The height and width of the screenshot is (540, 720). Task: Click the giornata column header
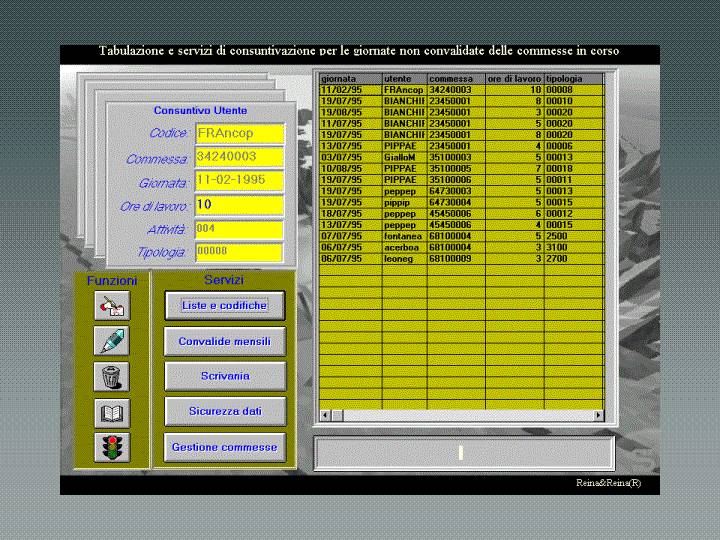tap(350, 78)
